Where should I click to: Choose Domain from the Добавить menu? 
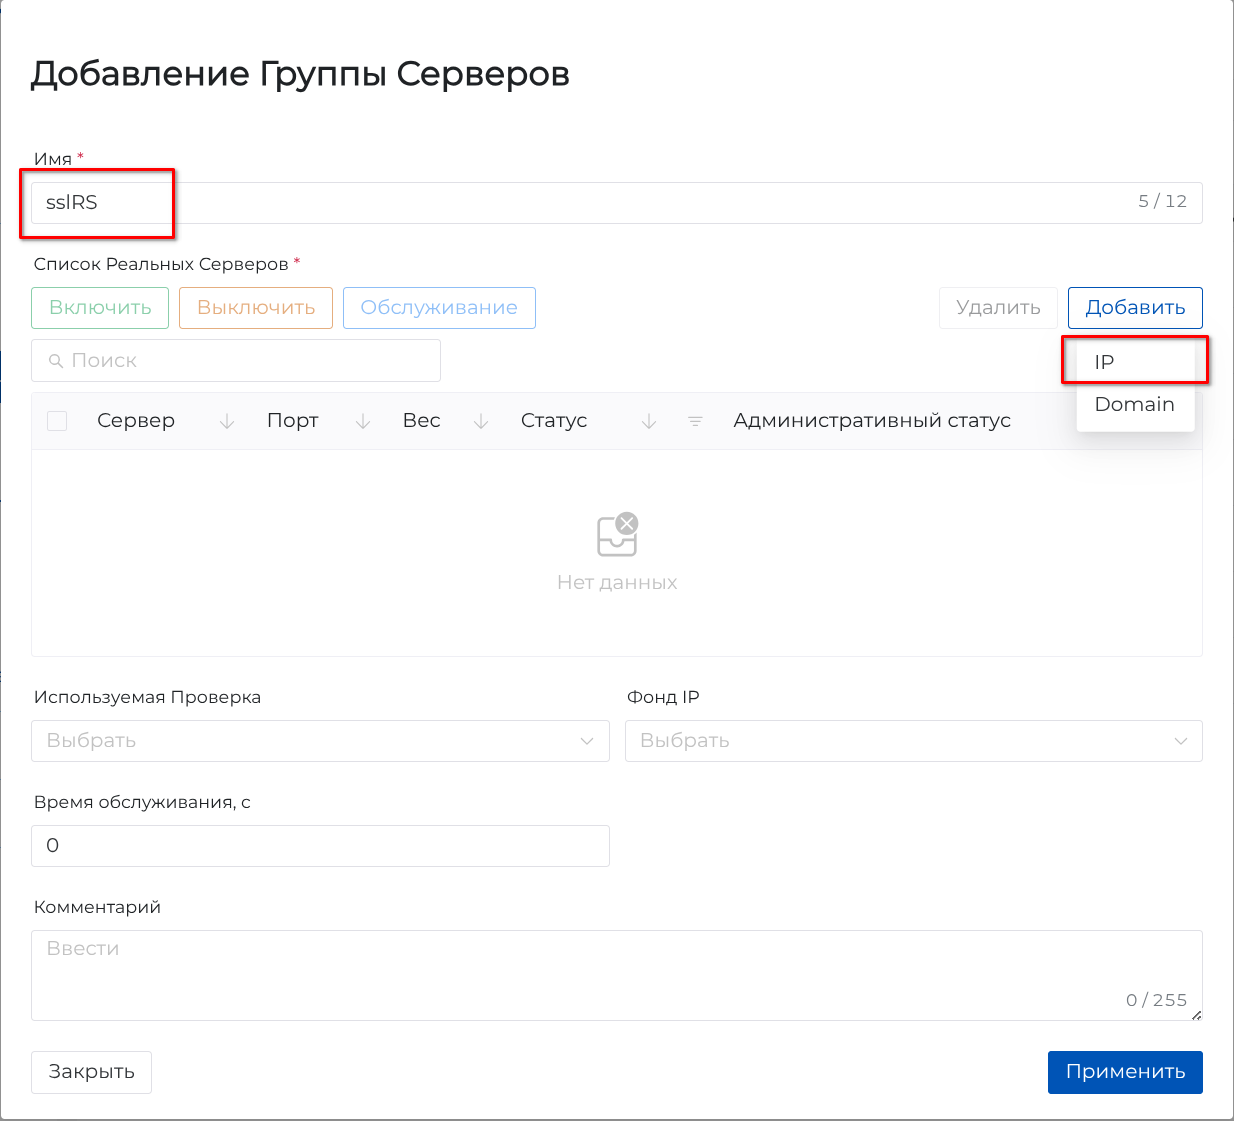[1134, 405]
